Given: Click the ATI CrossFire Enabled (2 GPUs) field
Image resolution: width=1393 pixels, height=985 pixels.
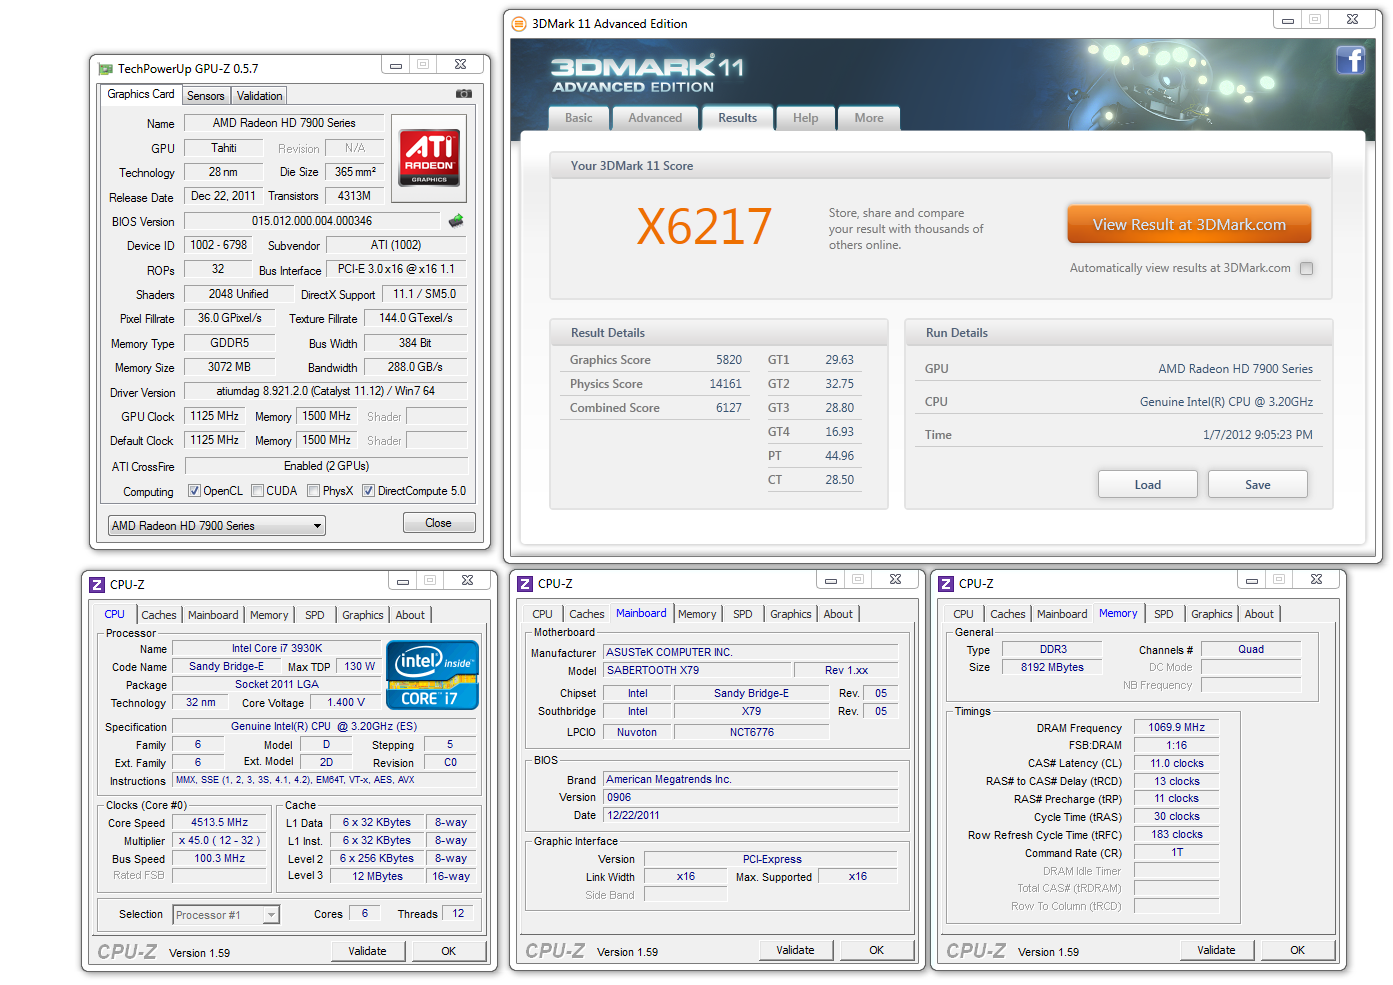Looking at the screenshot, I should [x=326, y=466].
